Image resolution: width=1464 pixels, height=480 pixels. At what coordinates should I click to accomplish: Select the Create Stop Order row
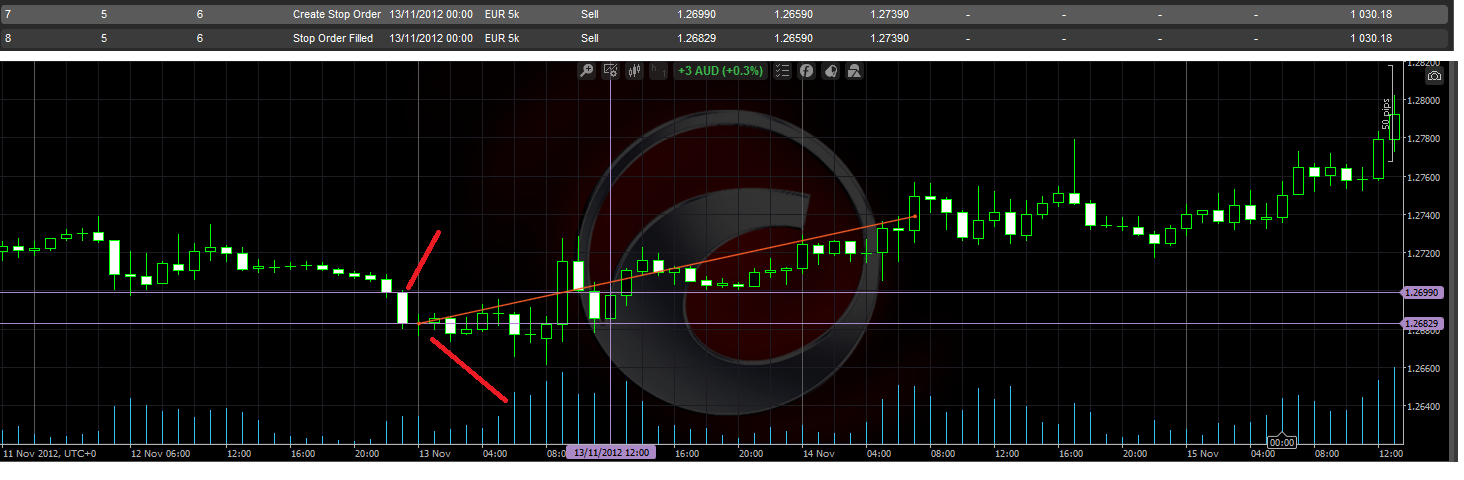click(x=724, y=15)
